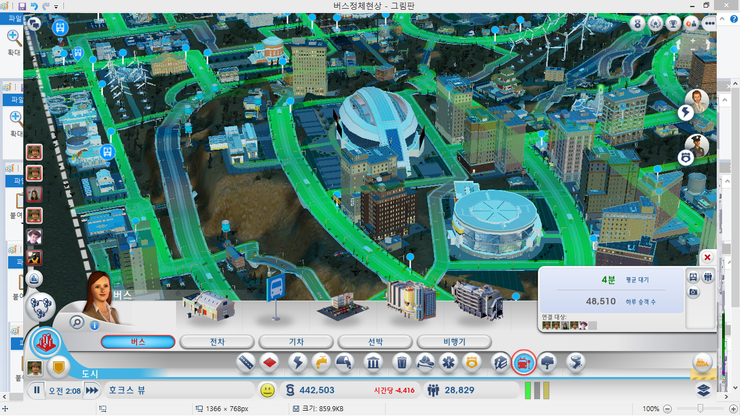This screenshot has height=416, width=740.
Task: Open the power utilities lightning icon
Action: (x=297, y=362)
